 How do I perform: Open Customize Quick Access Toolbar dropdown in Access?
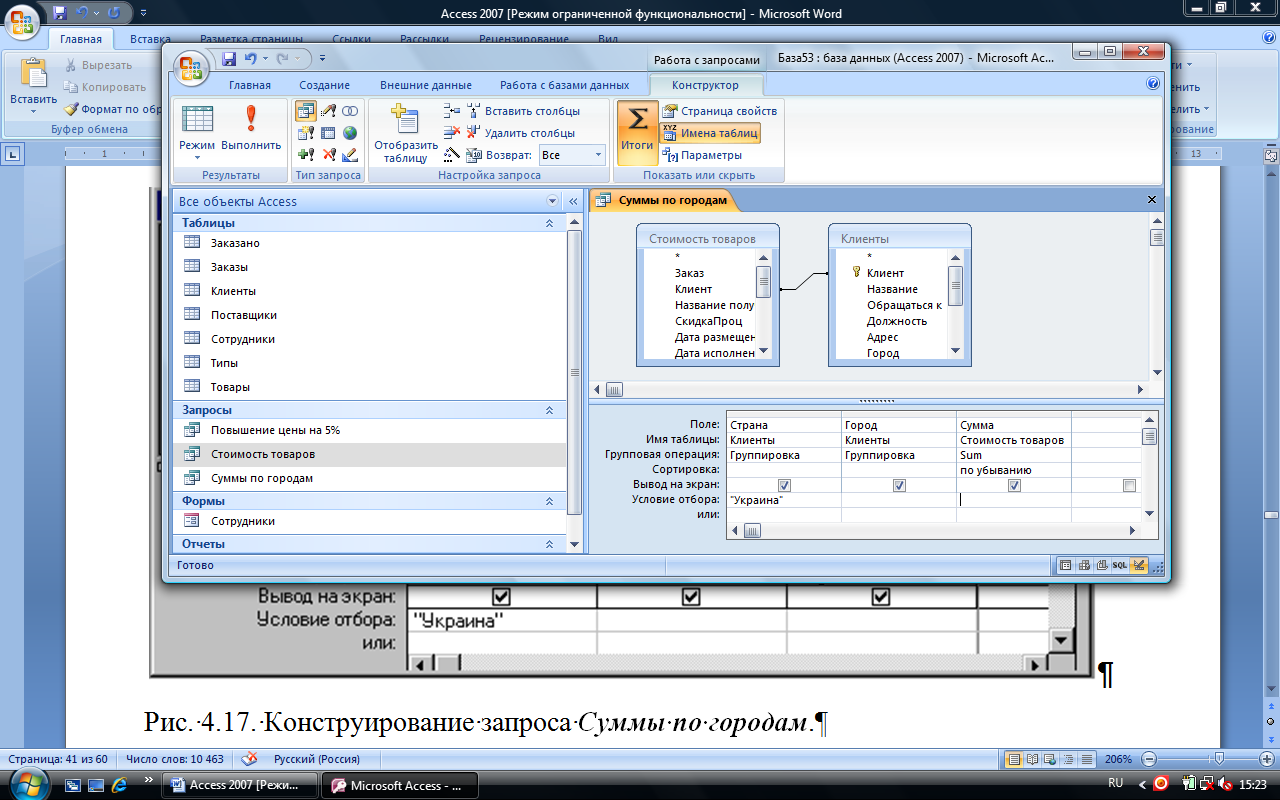(x=323, y=60)
